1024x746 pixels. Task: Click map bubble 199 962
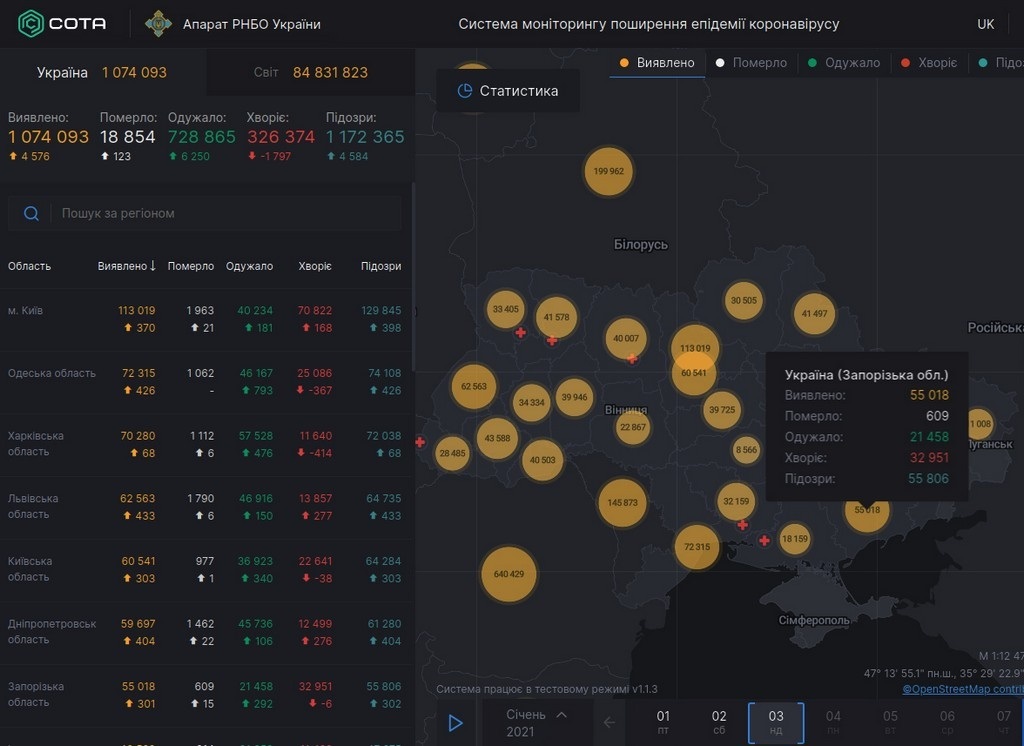coord(609,171)
